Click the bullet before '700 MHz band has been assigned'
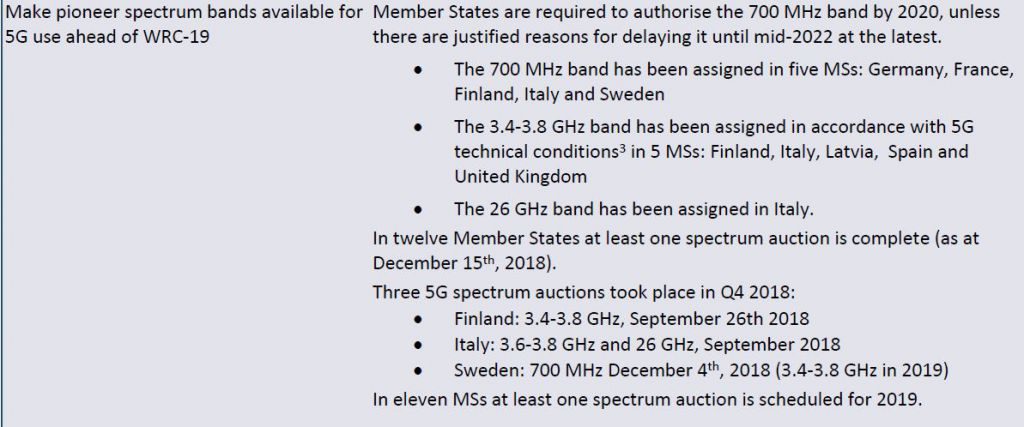Screen dimensions: 1024x427 pyautogui.click(x=417, y=69)
